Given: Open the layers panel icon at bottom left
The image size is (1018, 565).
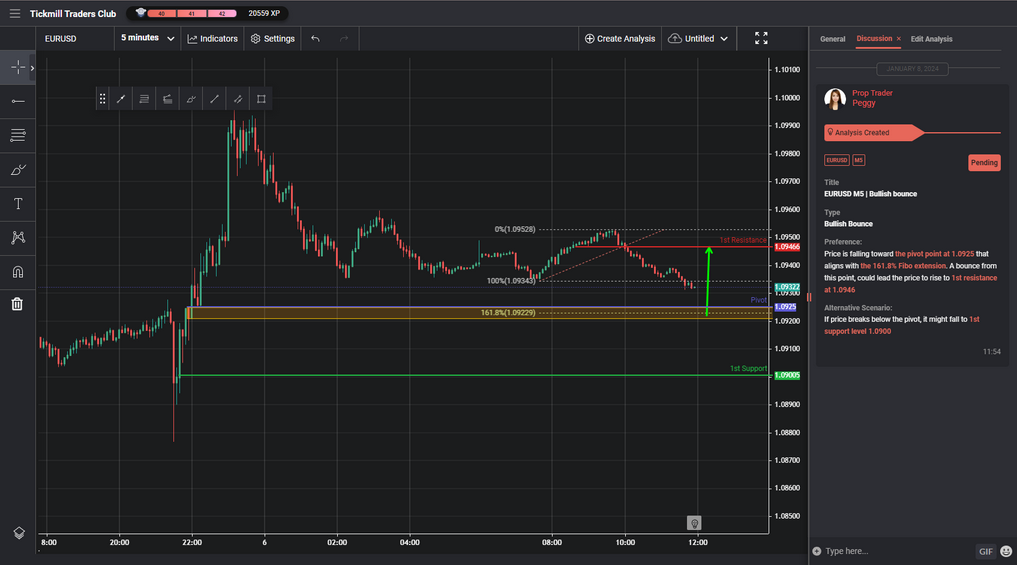Looking at the screenshot, I should click(19, 533).
